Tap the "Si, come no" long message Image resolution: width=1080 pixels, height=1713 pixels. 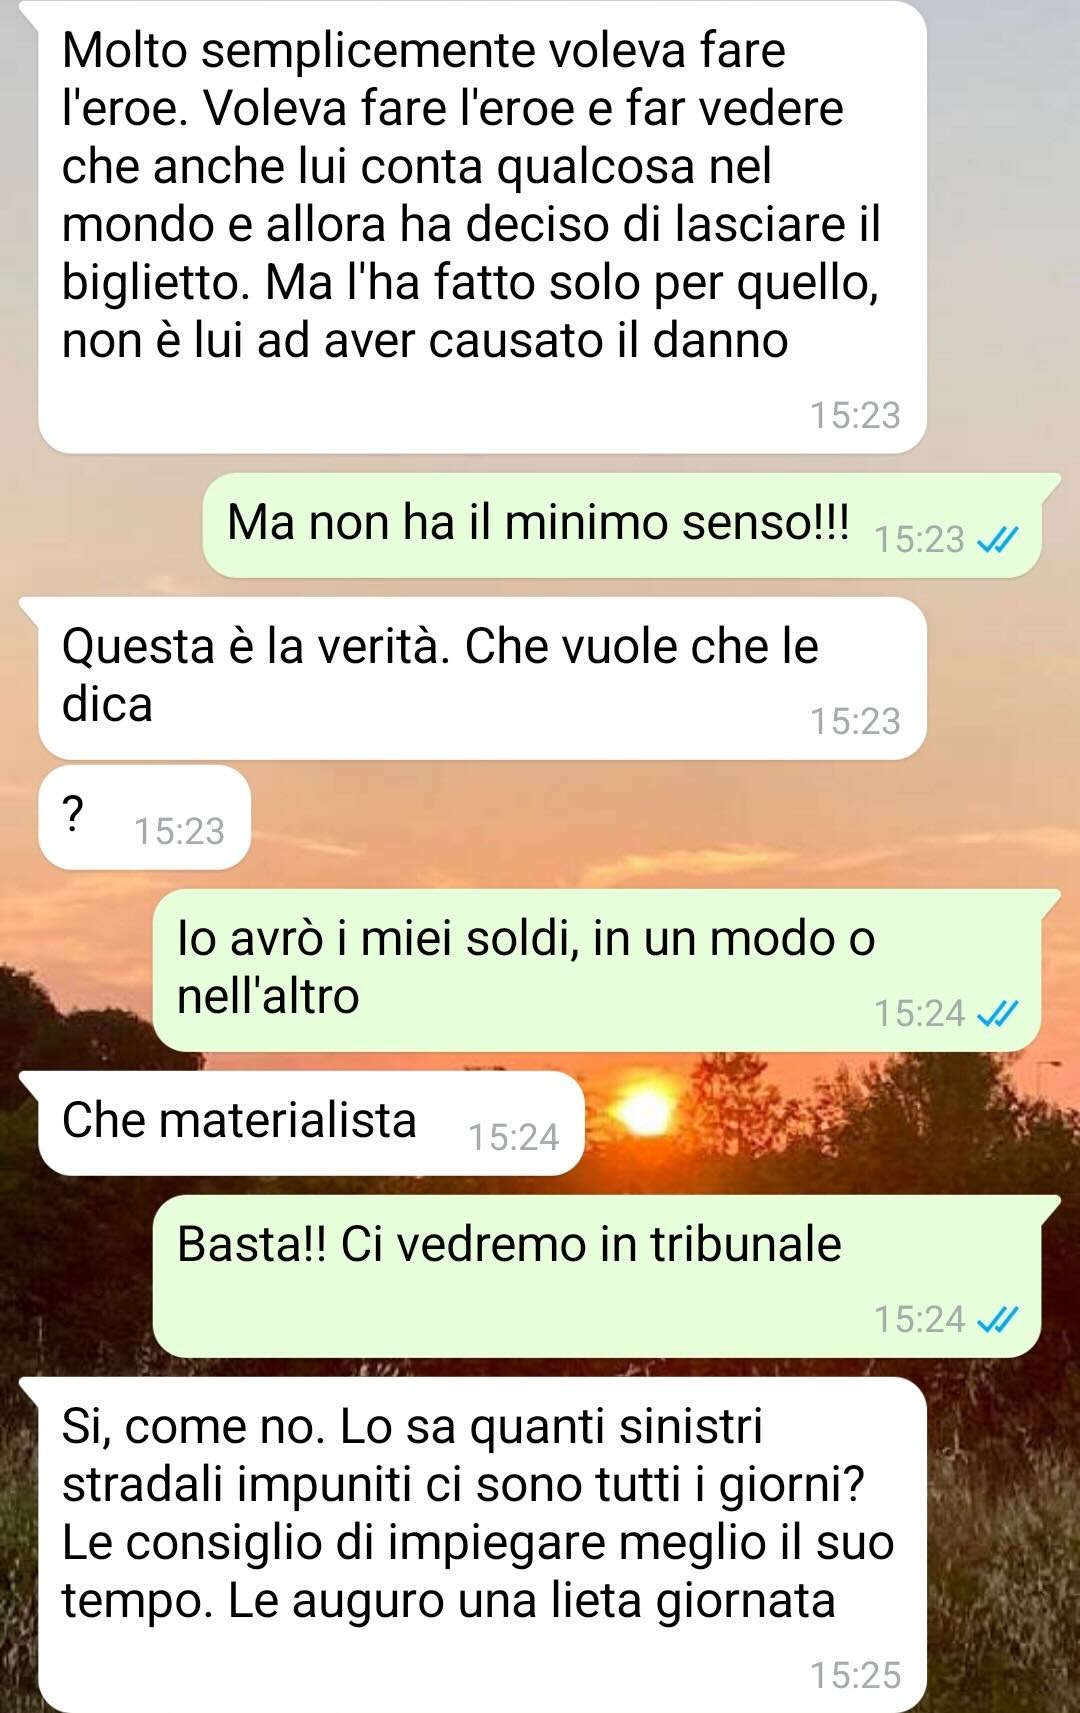pos(482,1545)
